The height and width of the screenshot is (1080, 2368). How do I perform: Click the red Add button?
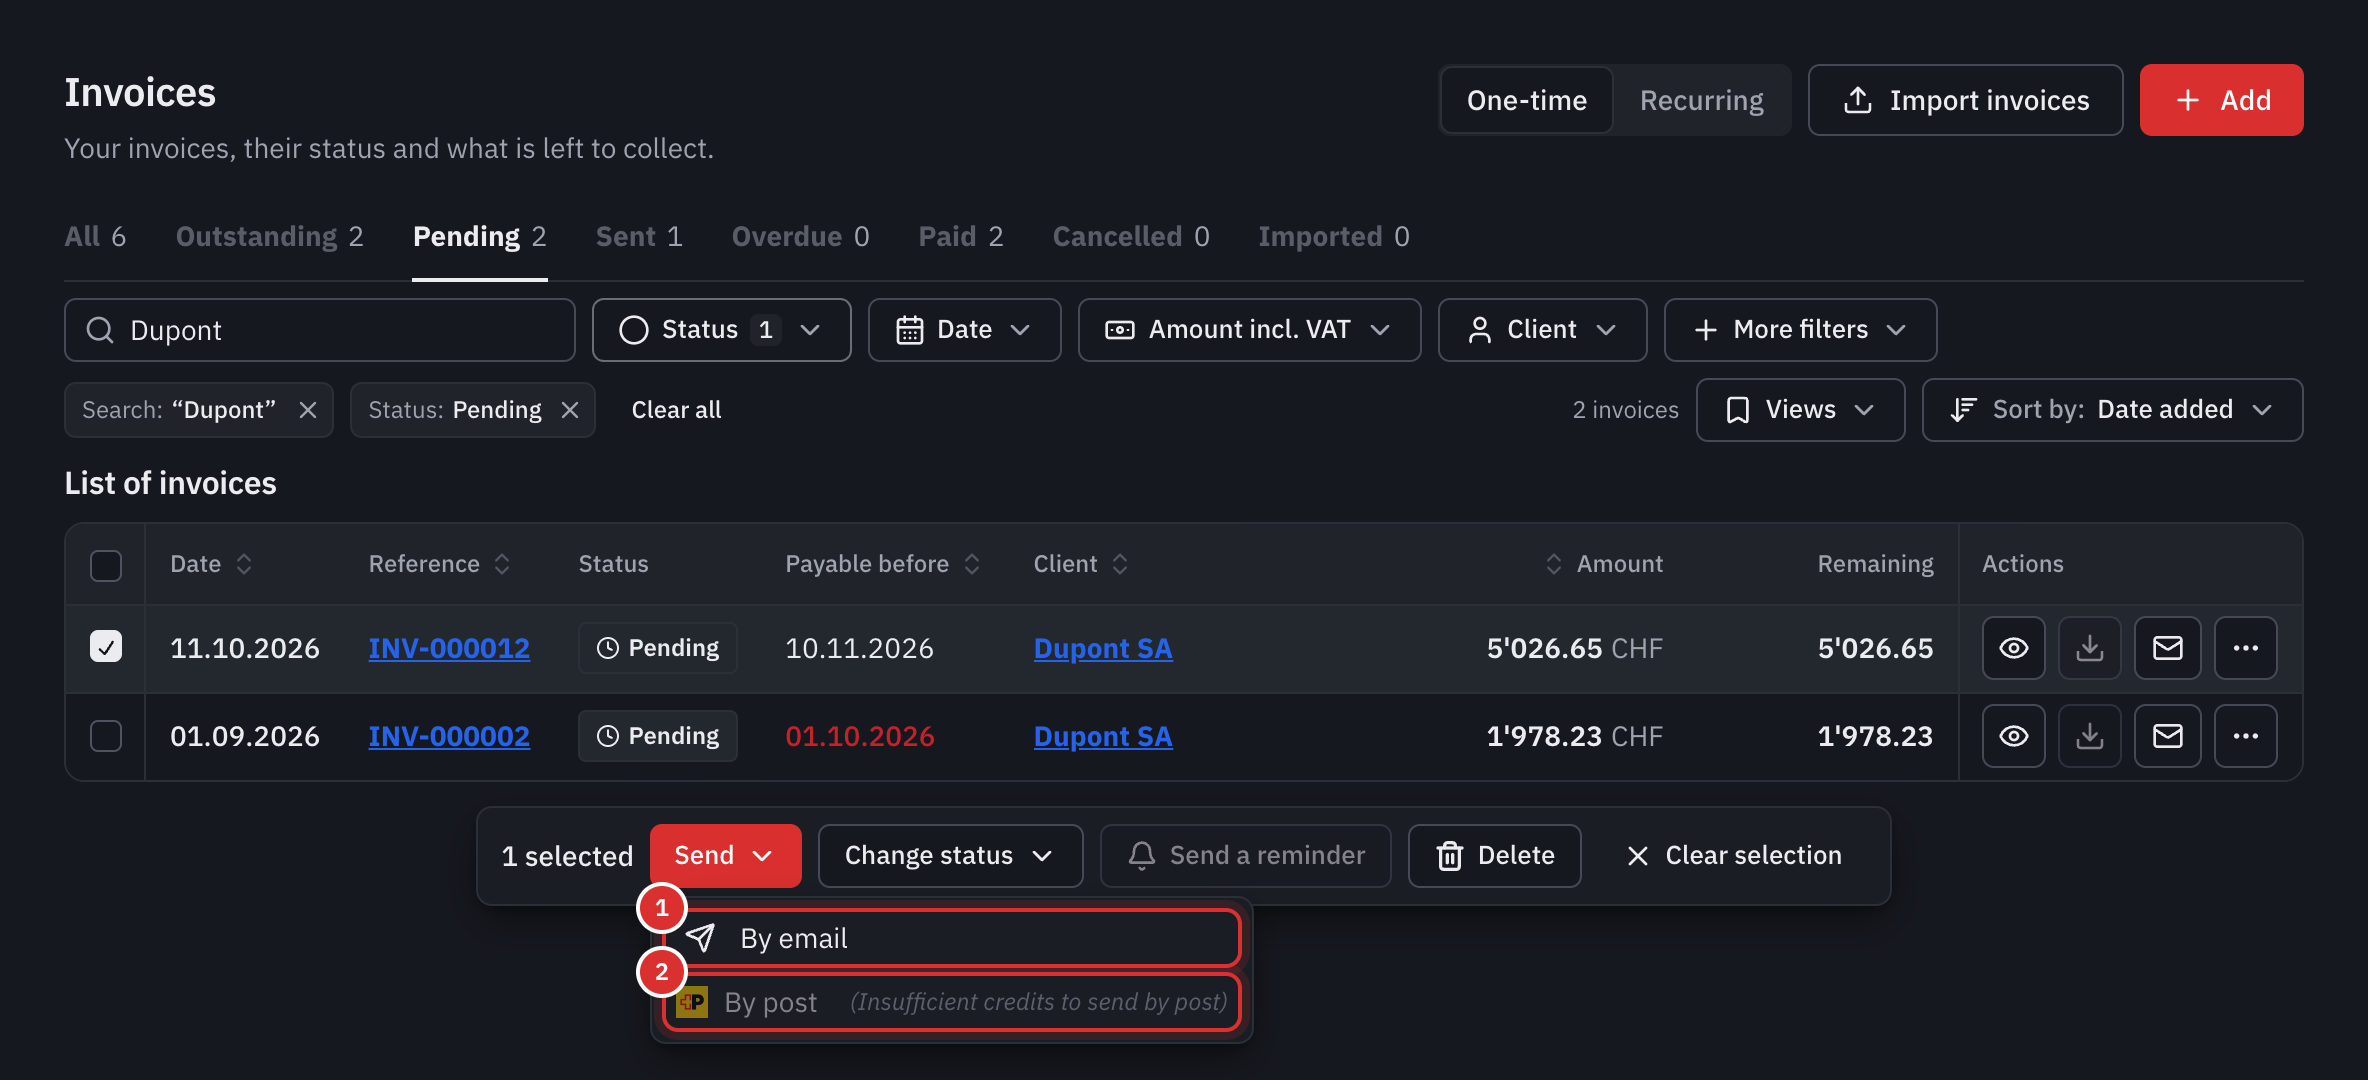(2221, 100)
